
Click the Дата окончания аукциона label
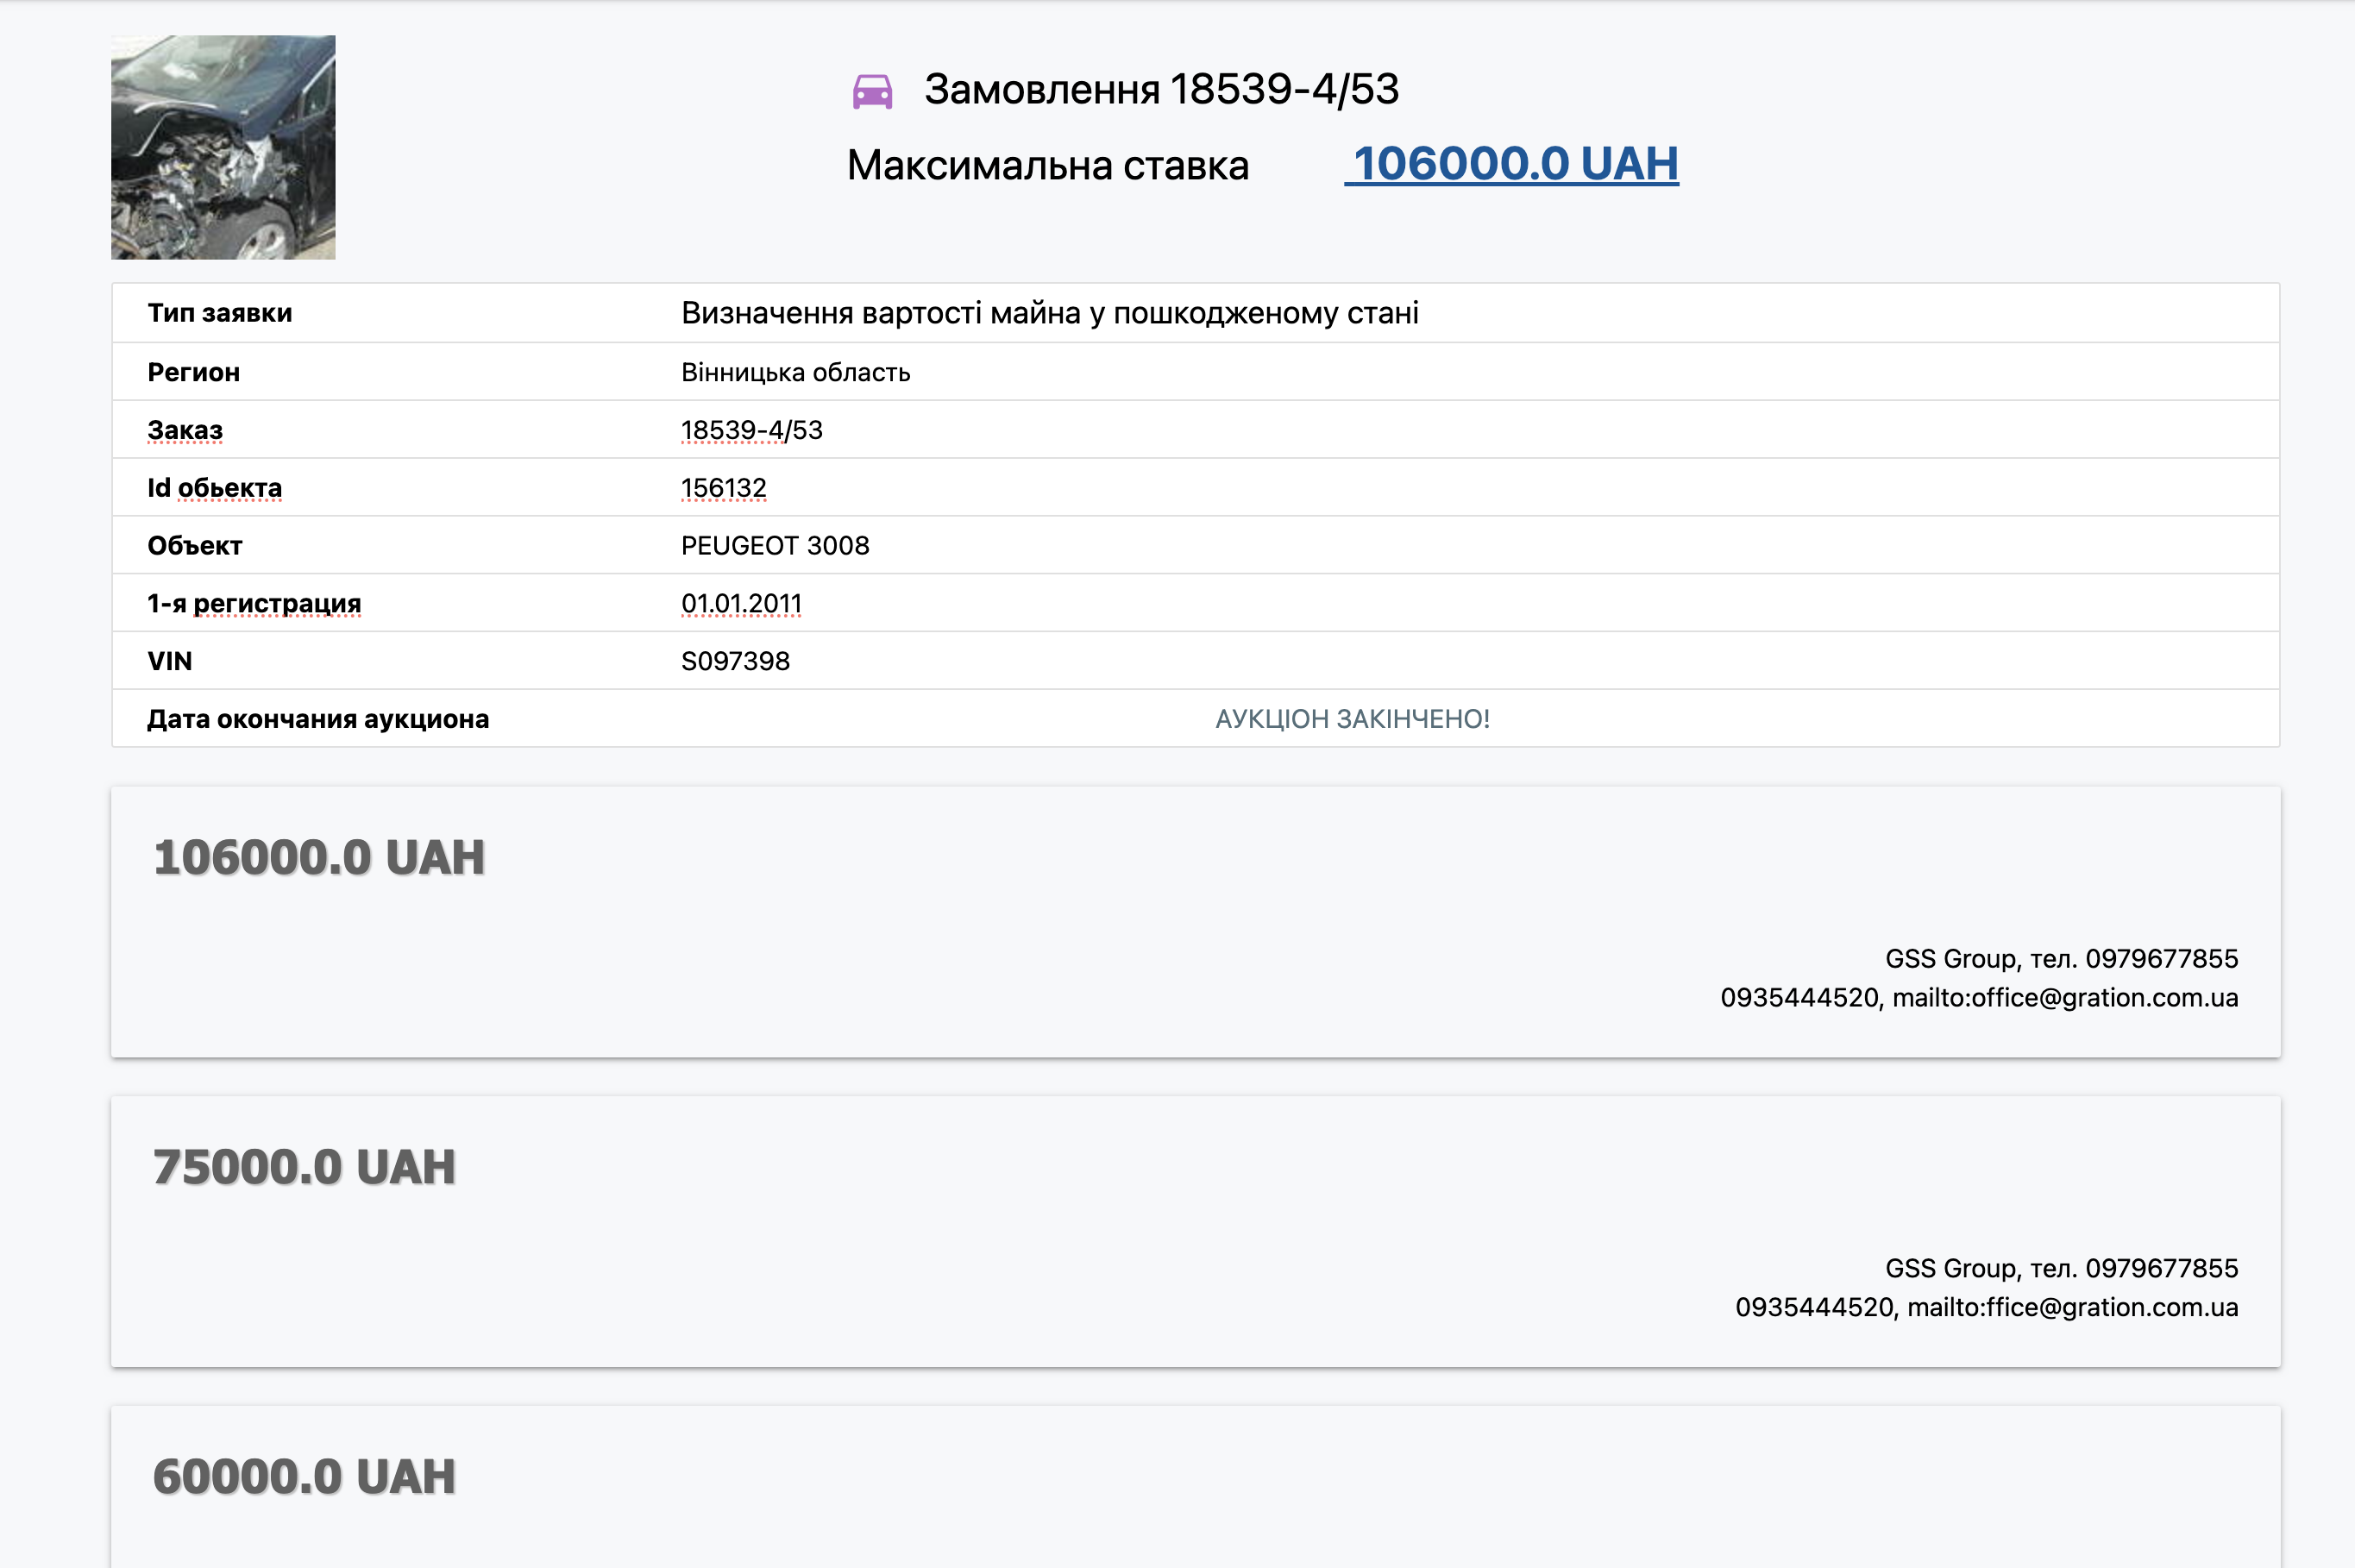point(318,719)
